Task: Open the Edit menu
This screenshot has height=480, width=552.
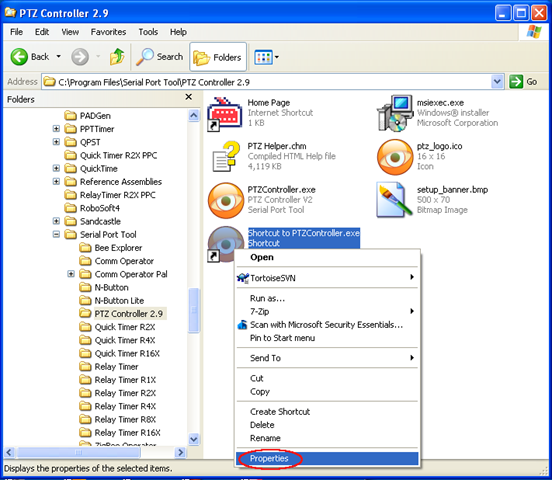Action: point(42,32)
